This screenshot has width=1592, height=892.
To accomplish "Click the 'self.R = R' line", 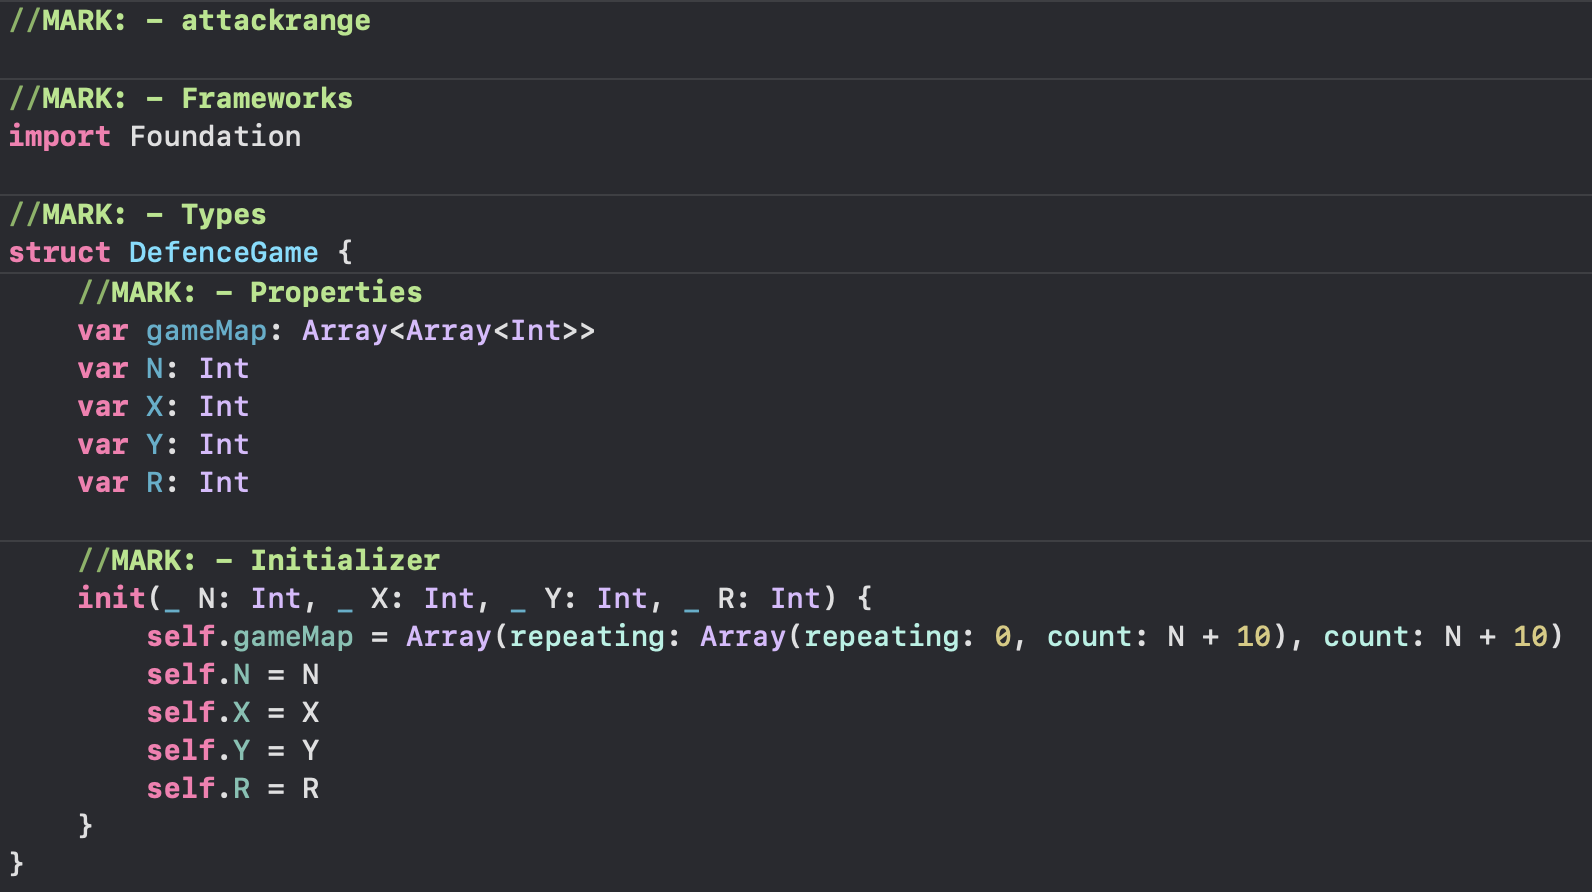I will pyautogui.click(x=233, y=789).
